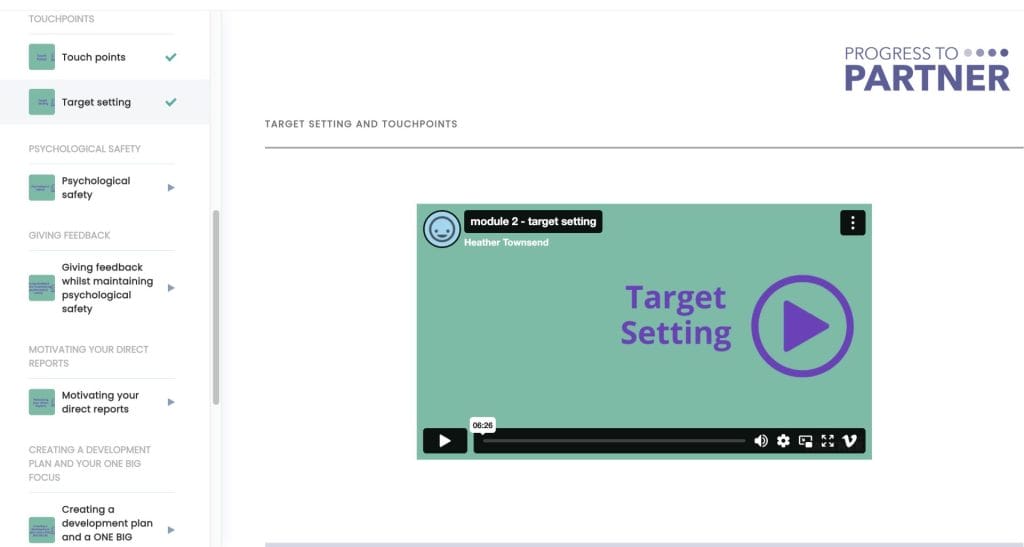This screenshot has height=547, width=1024.
Task: Click the 06:26 duration label
Action: [483, 425]
